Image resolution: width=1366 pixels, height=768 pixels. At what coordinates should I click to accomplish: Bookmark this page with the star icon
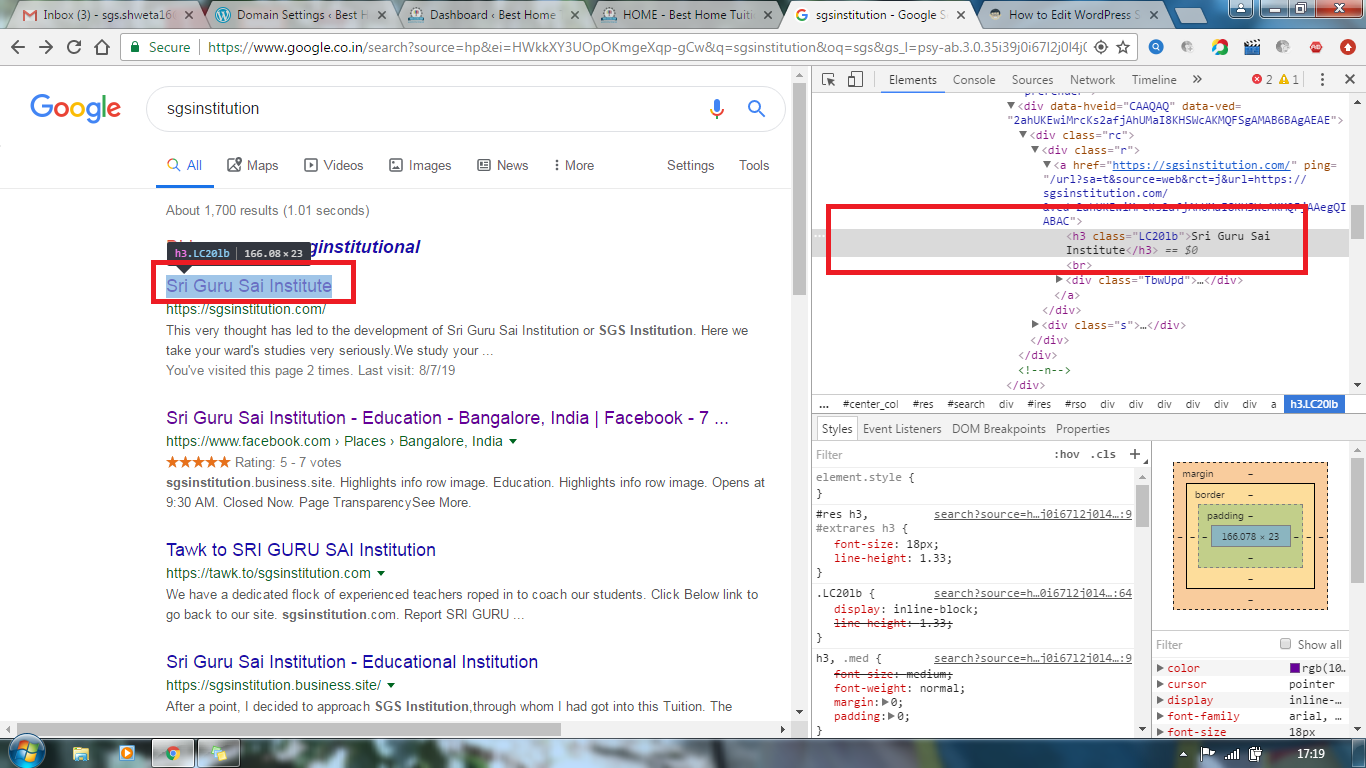click(1123, 47)
